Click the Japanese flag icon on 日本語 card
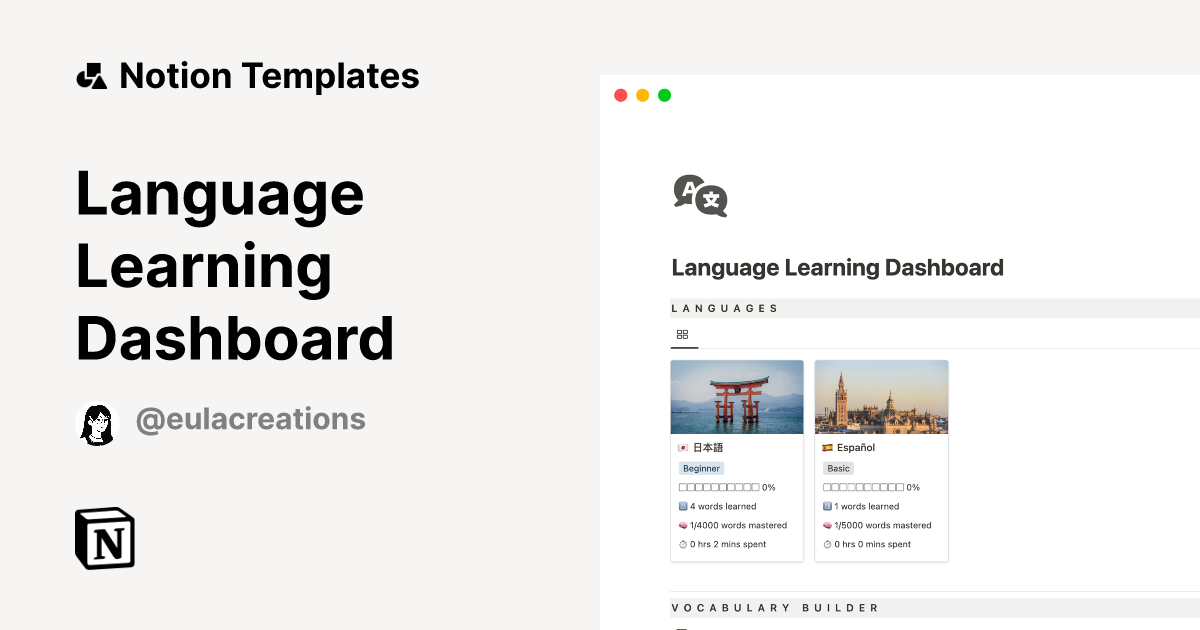The height and width of the screenshot is (630, 1200). 682,447
